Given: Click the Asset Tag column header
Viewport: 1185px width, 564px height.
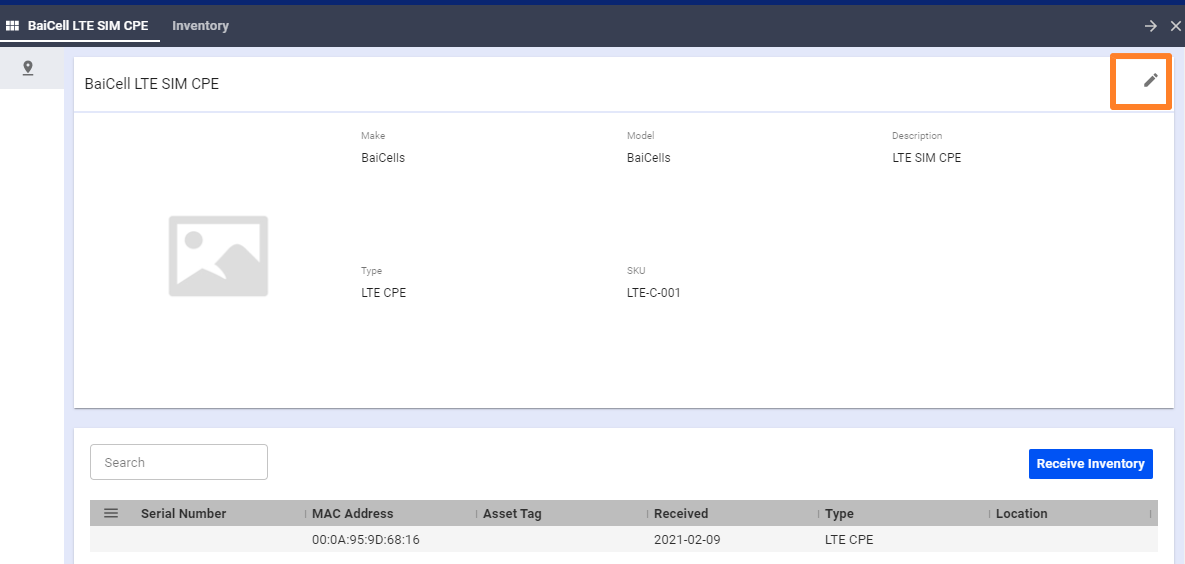Looking at the screenshot, I should point(512,513).
